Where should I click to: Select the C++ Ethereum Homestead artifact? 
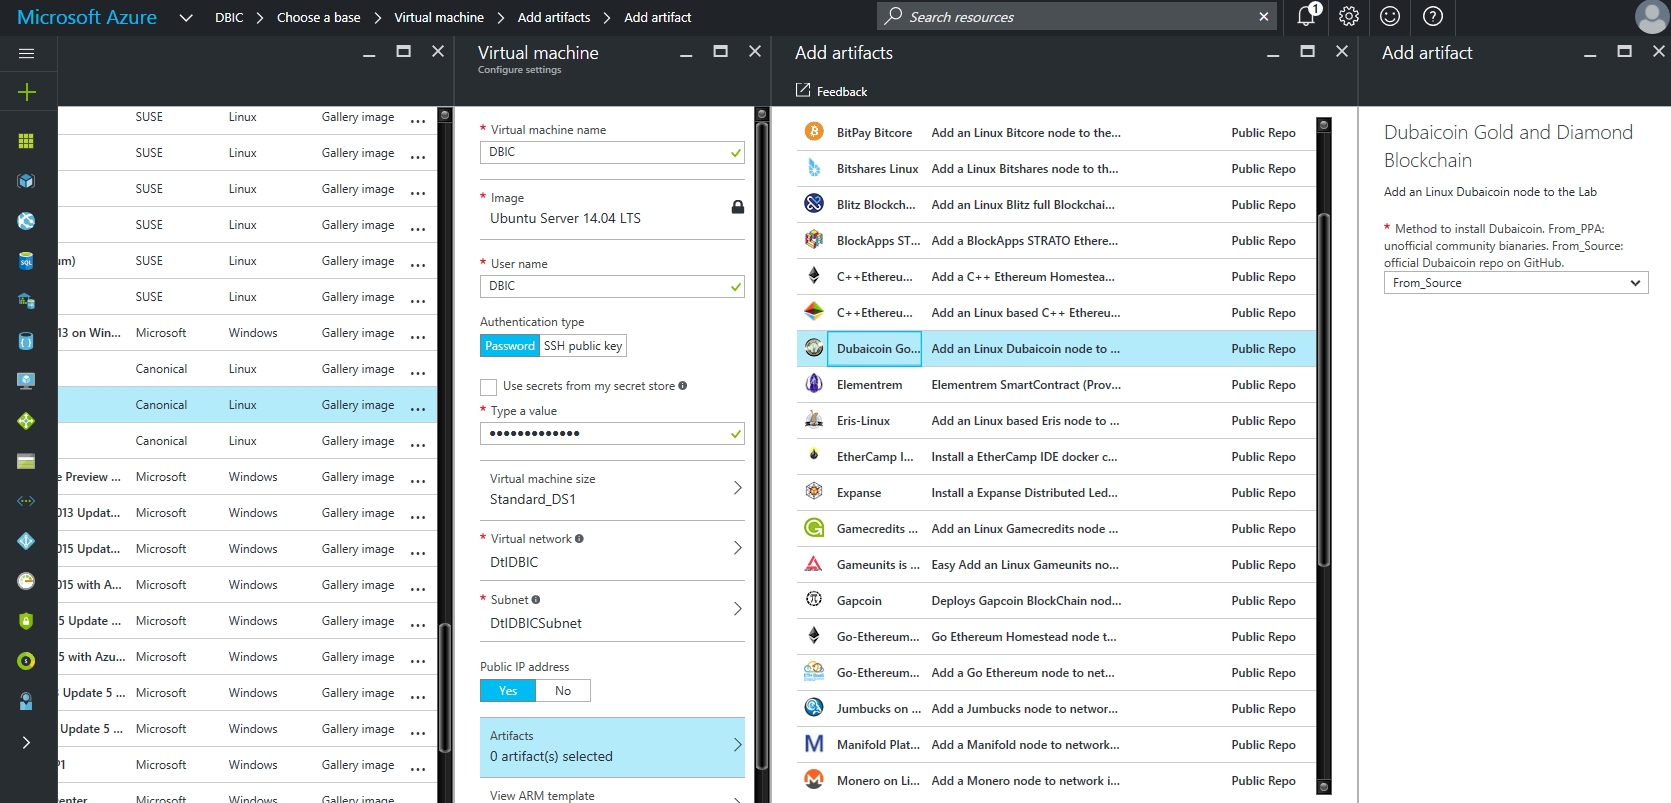pyautogui.click(x=1056, y=276)
